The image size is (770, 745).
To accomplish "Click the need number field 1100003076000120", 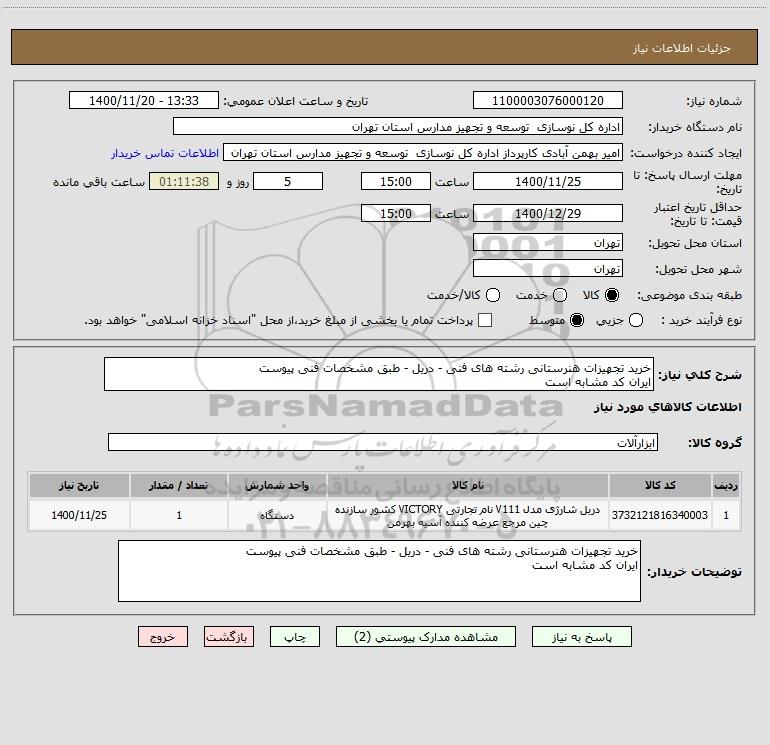I will pos(548,100).
